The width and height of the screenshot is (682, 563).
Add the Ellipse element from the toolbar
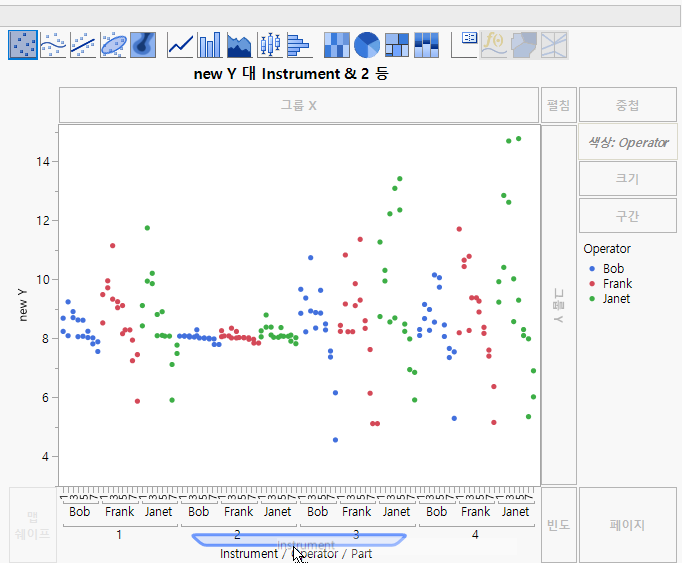(x=113, y=45)
